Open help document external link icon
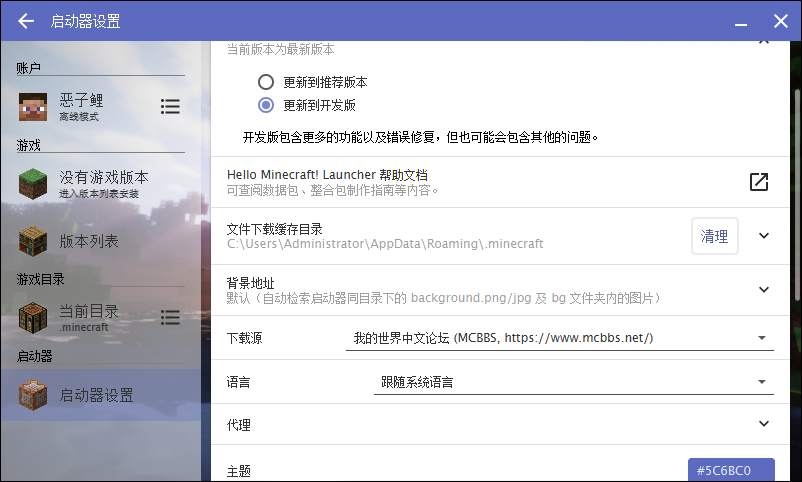This screenshot has height=482, width=802. (759, 182)
